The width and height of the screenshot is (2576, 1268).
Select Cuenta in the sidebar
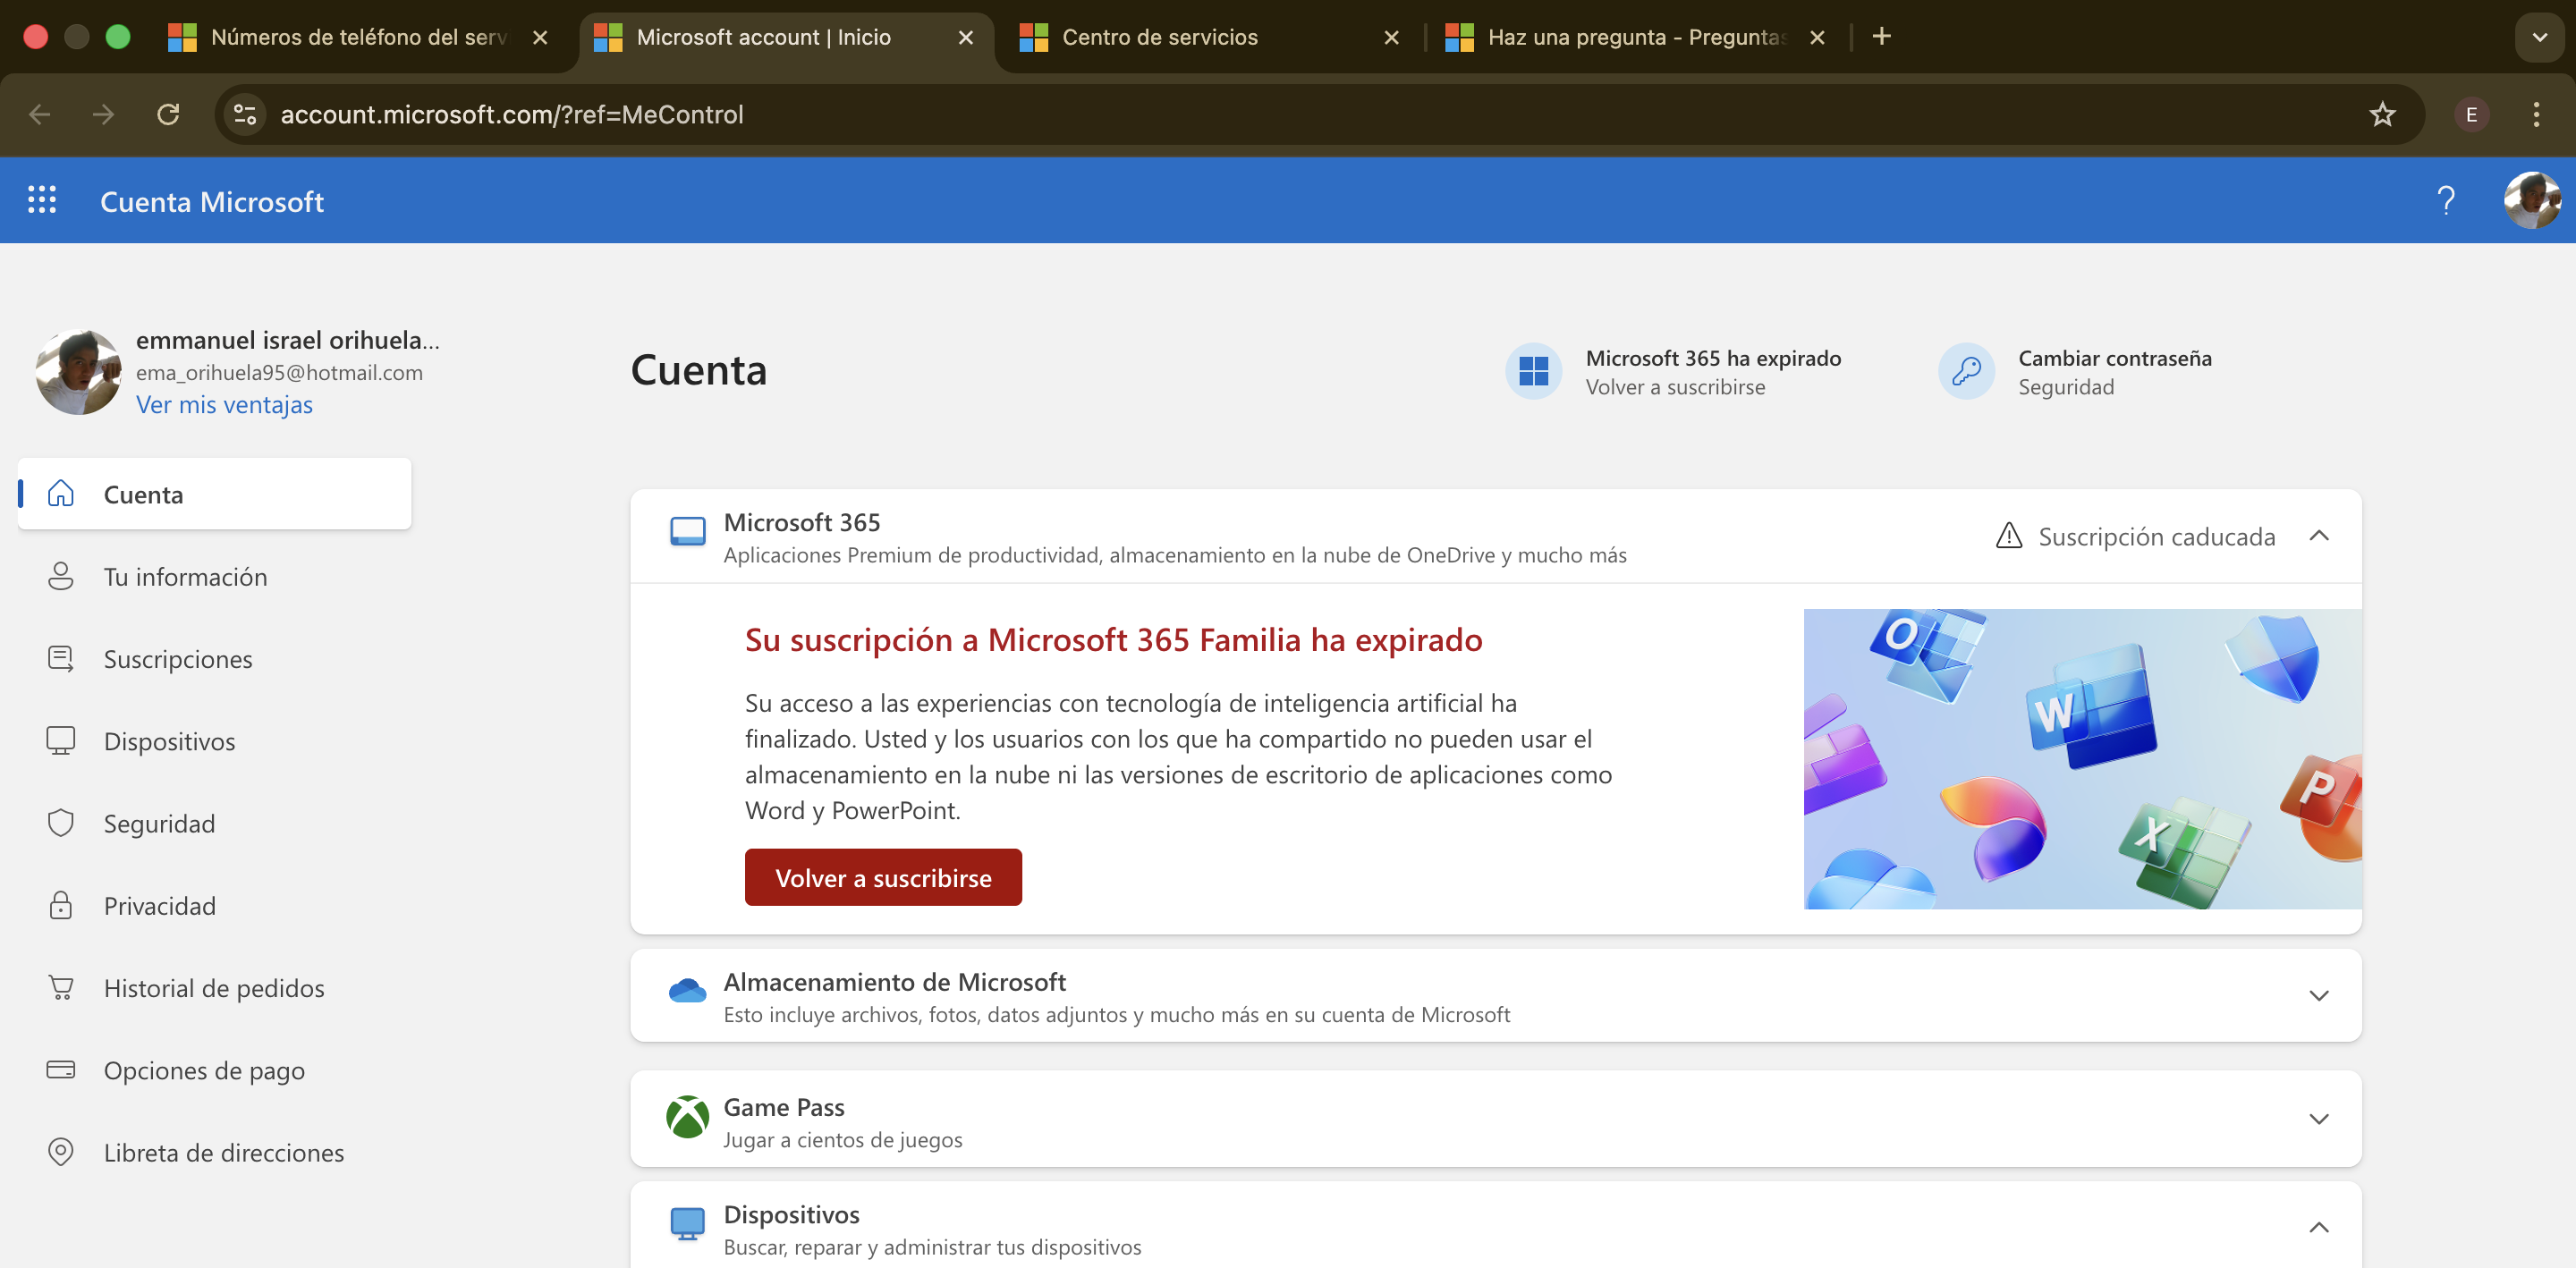(x=214, y=493)
